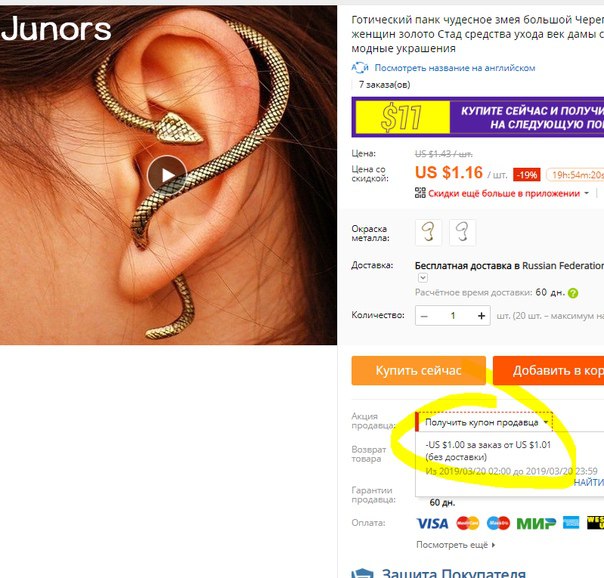The image size is (604, 578).
Task: Click the translate icon beside English title link
Action: (x=360, y=68)
